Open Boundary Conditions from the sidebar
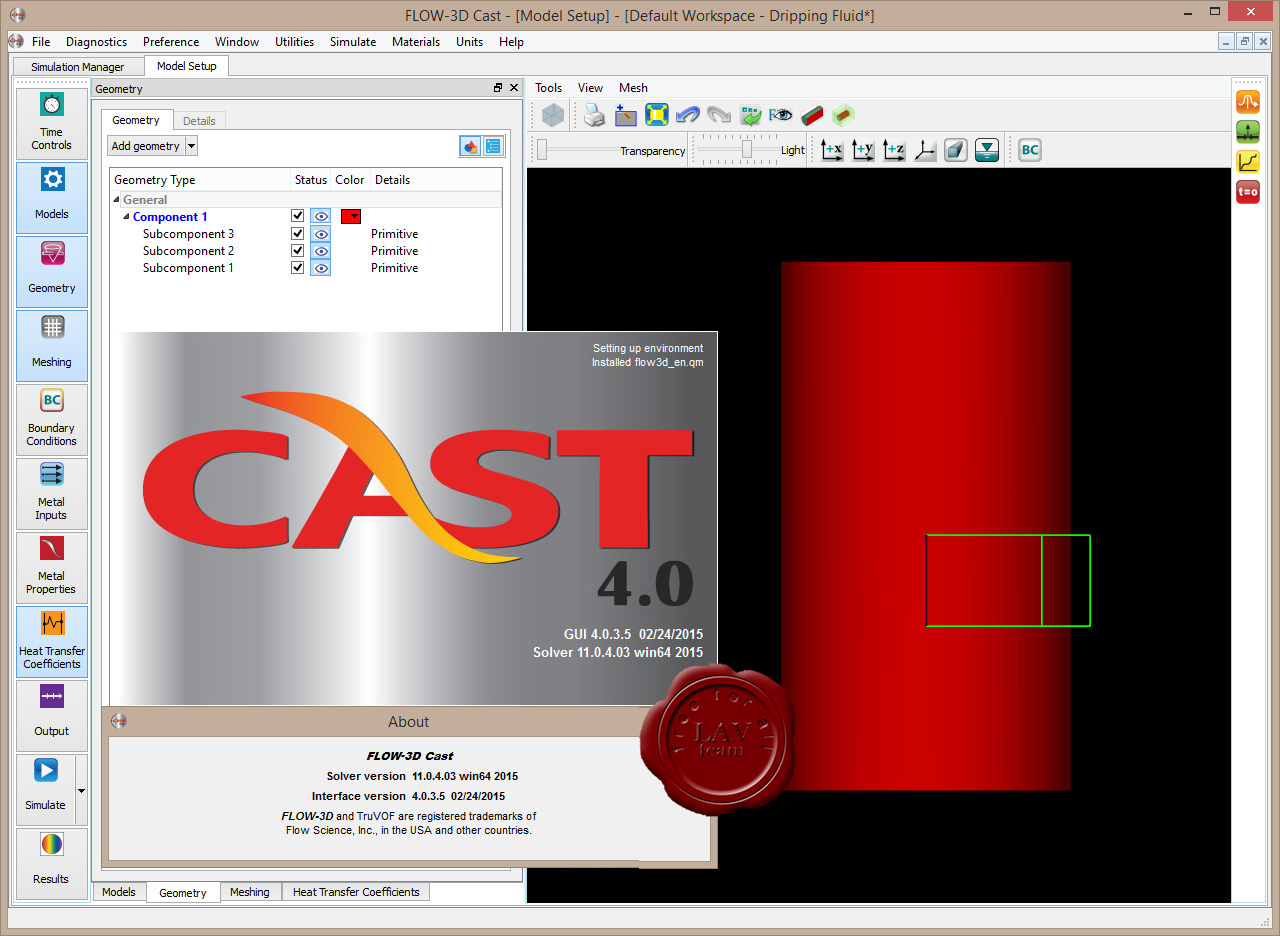This screenshot has height=936, width=1280. point(51,419)
